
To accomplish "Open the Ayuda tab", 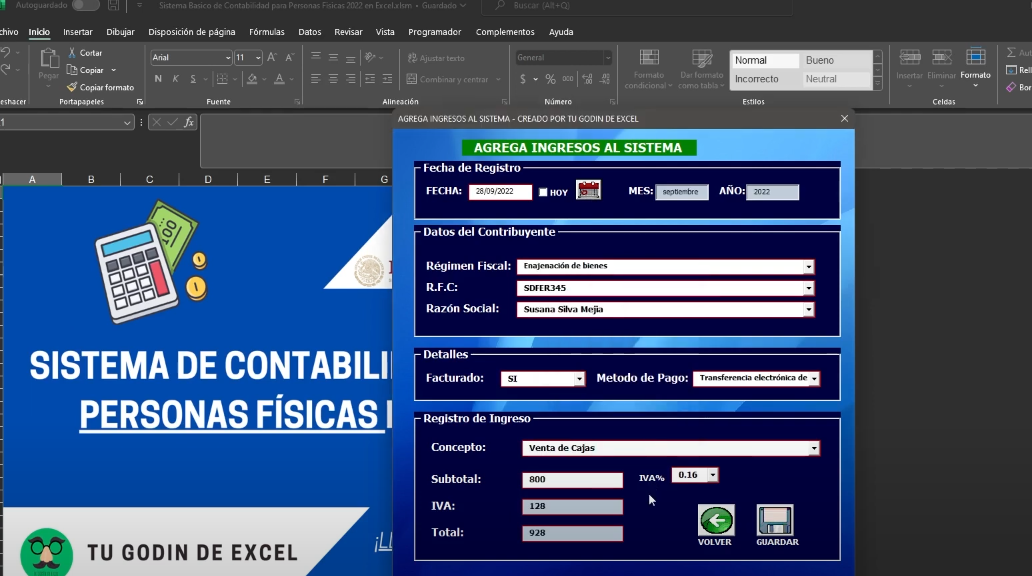I will point(561,32).
